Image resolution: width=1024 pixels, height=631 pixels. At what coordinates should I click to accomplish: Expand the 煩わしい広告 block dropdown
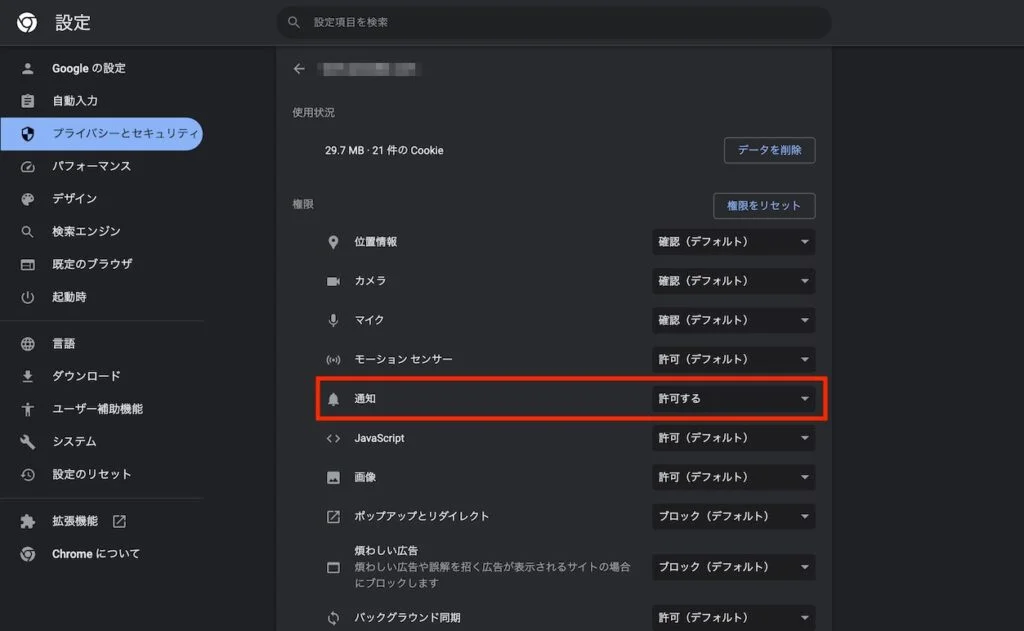point(733,567)
